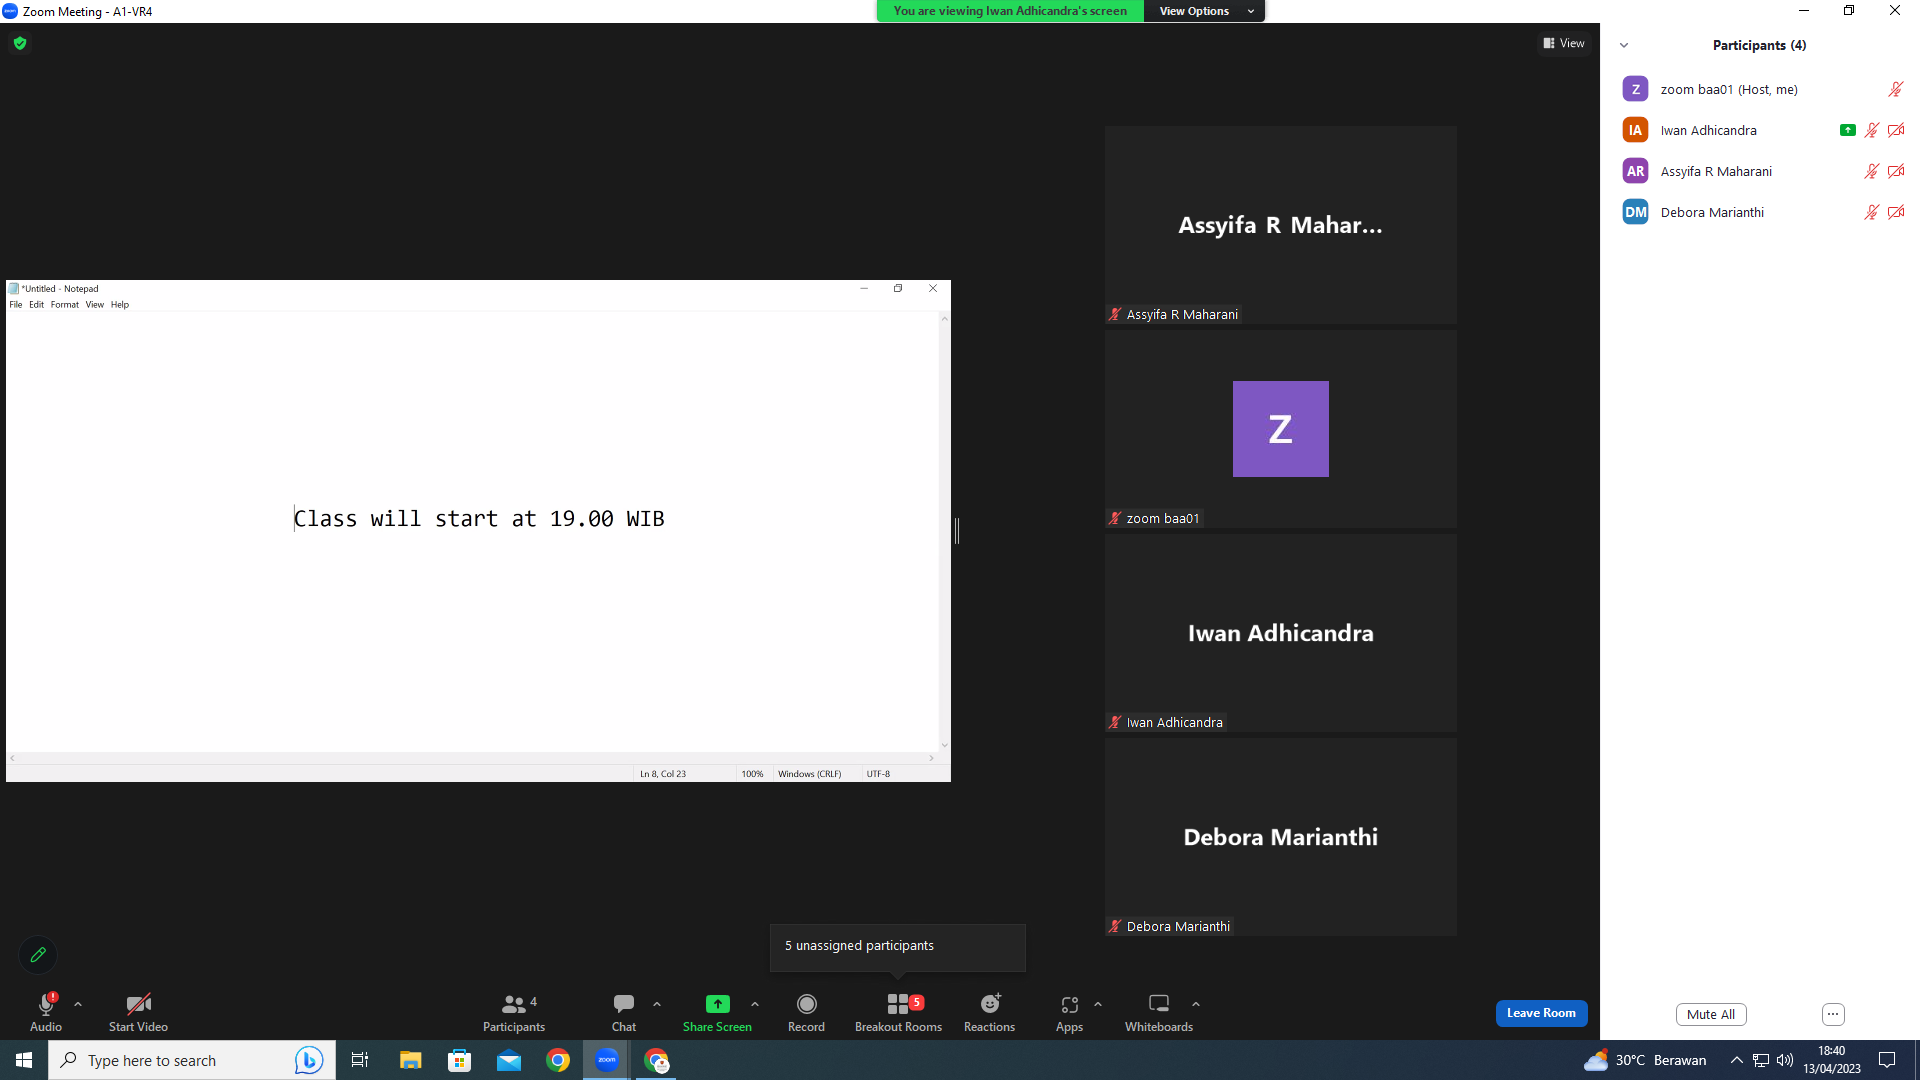Start sharing with Share Screen
This screenshot has width=1920, height=1080.
pyautogui.click(x=717, y=1012)
